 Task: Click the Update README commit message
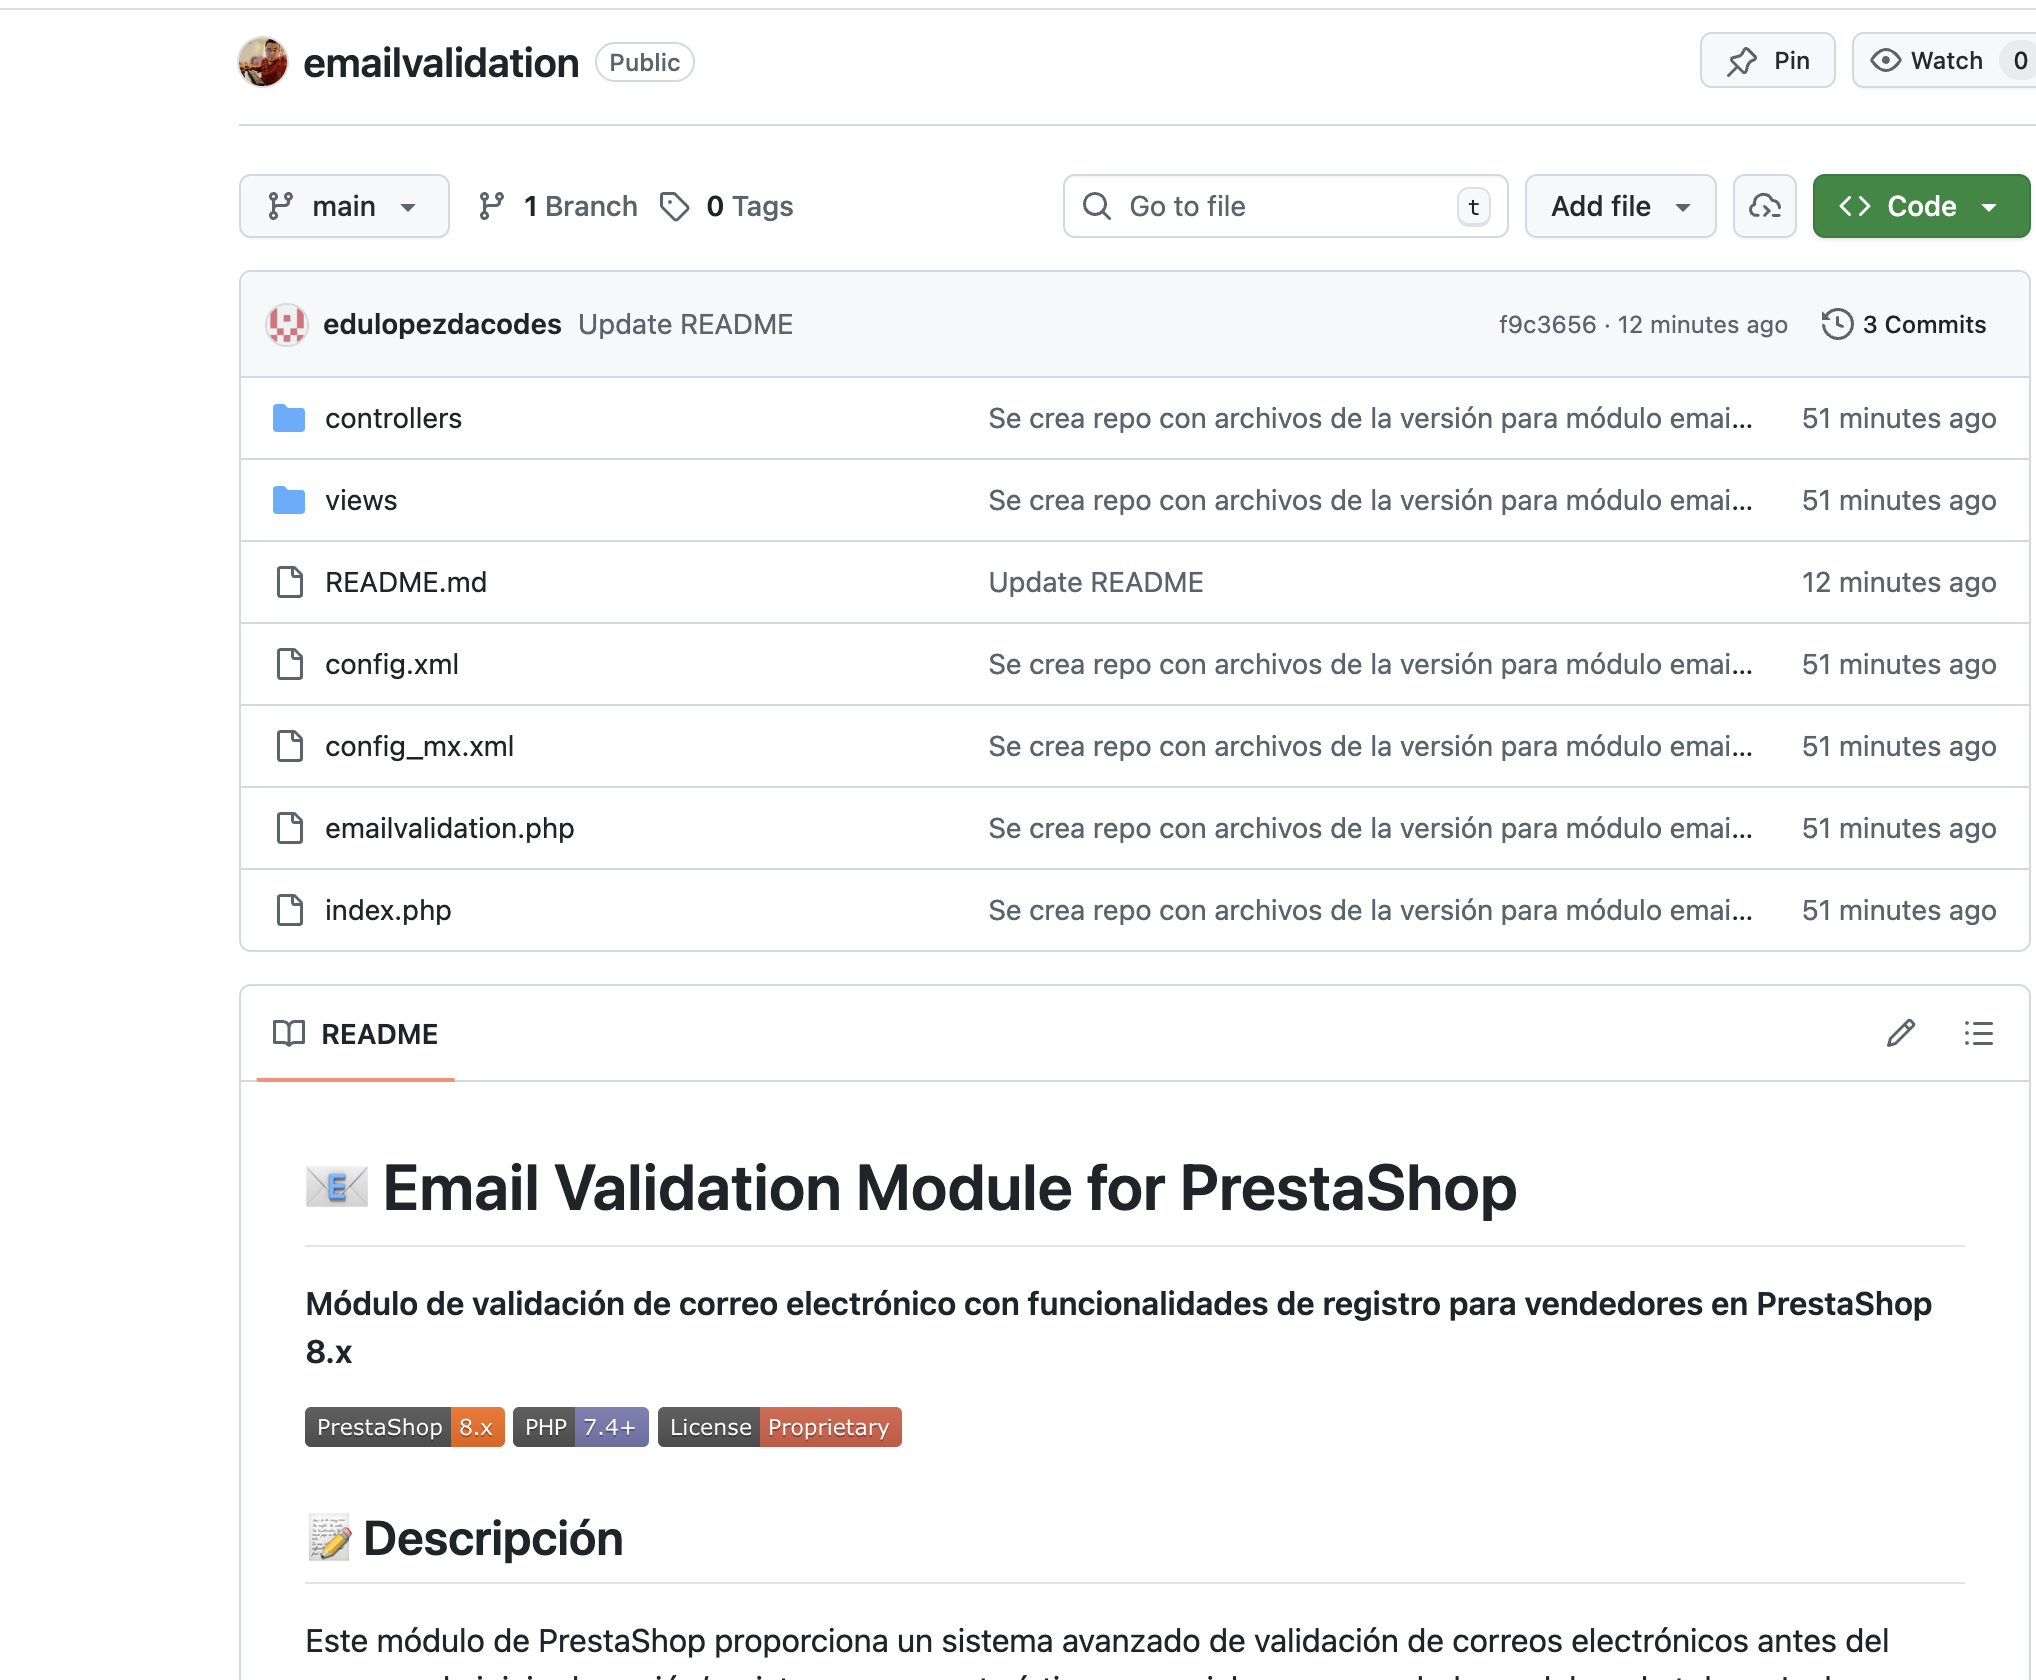(x=685, y=324)
